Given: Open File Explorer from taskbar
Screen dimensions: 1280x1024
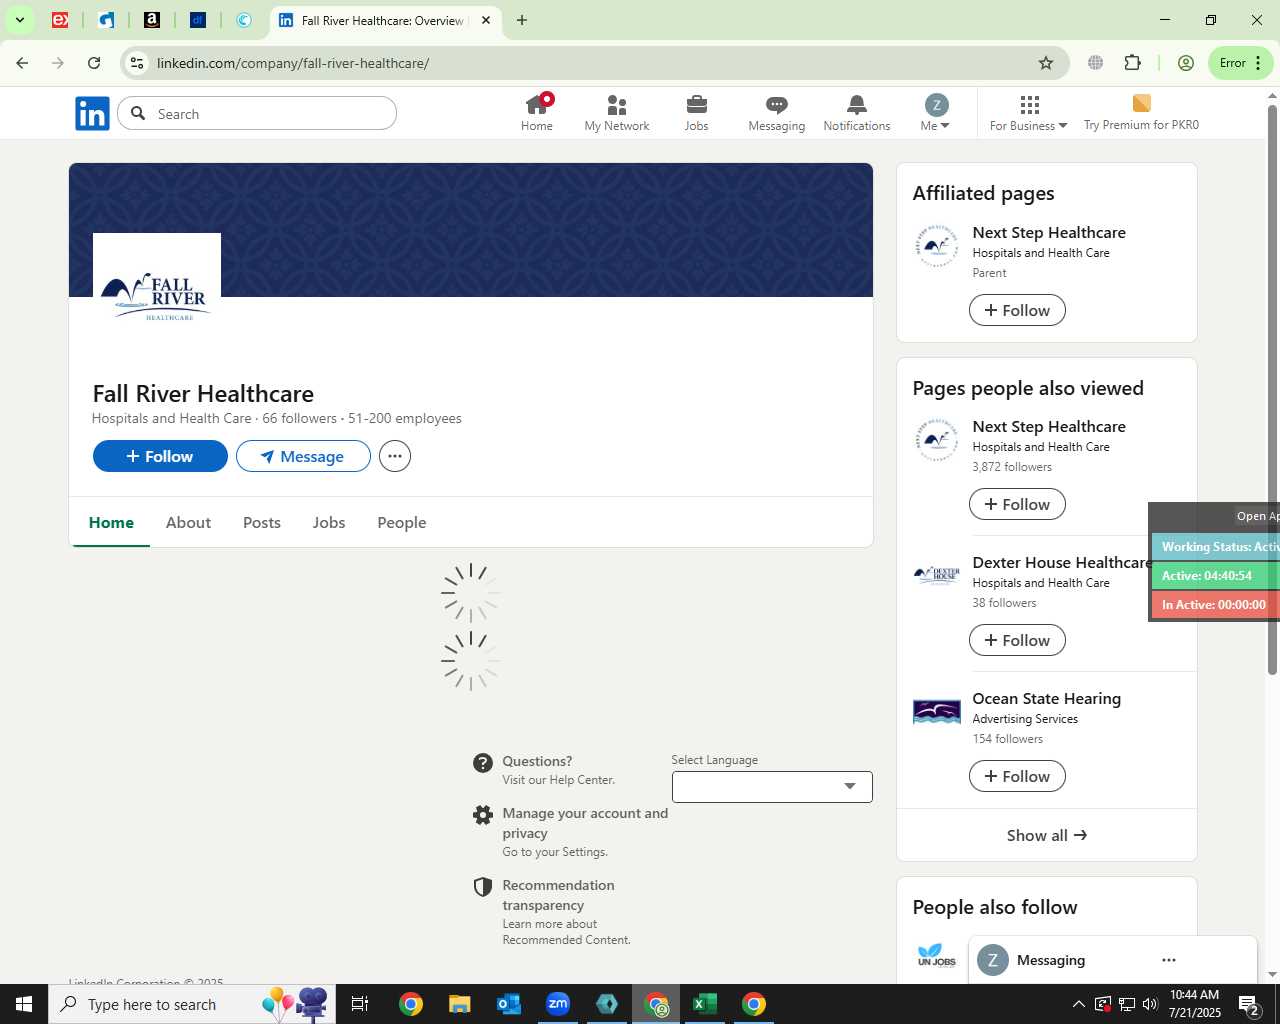Looking at the screenshot, I should pos(459,1004).
